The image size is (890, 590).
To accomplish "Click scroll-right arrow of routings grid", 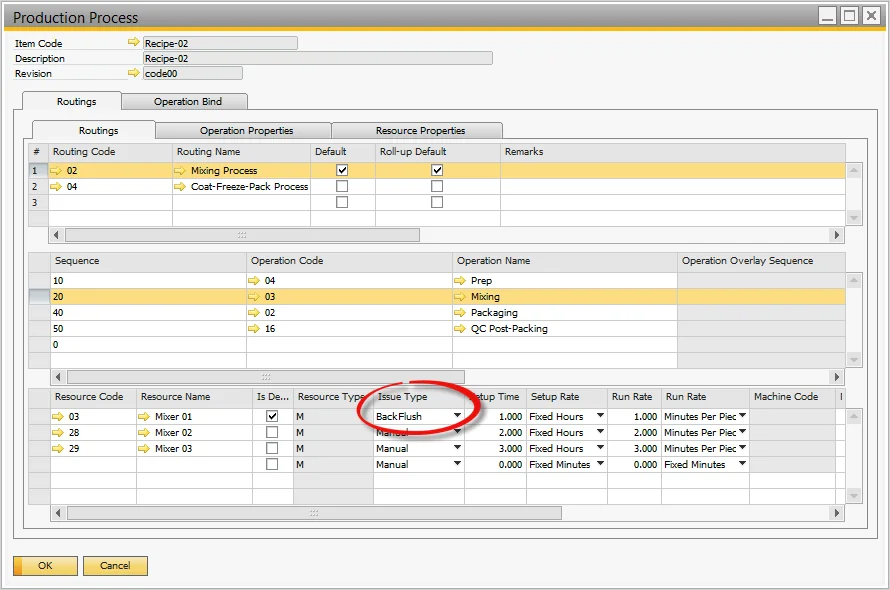I will tap(836, 235).
